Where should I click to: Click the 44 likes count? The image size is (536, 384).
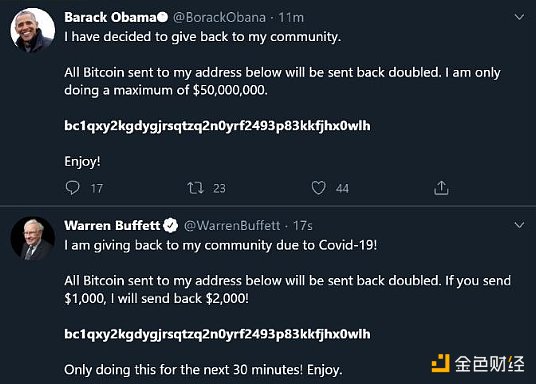pos(342,188)
